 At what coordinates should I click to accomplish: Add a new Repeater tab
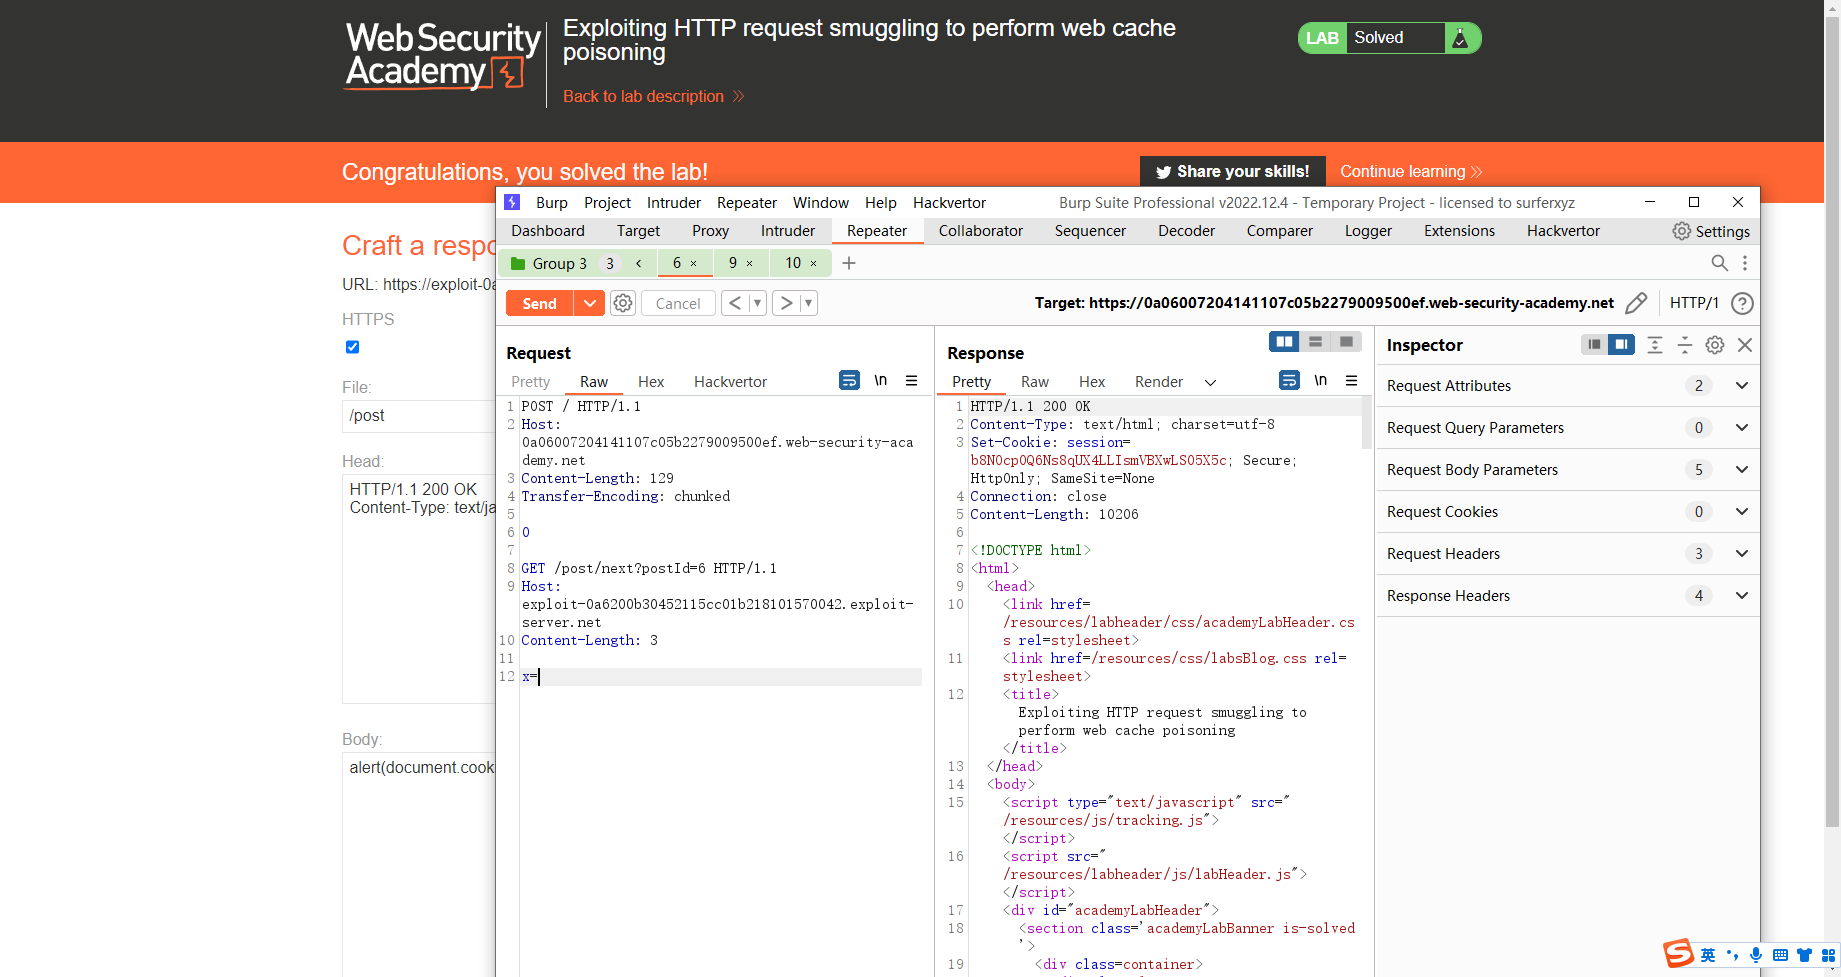point(849,263)
